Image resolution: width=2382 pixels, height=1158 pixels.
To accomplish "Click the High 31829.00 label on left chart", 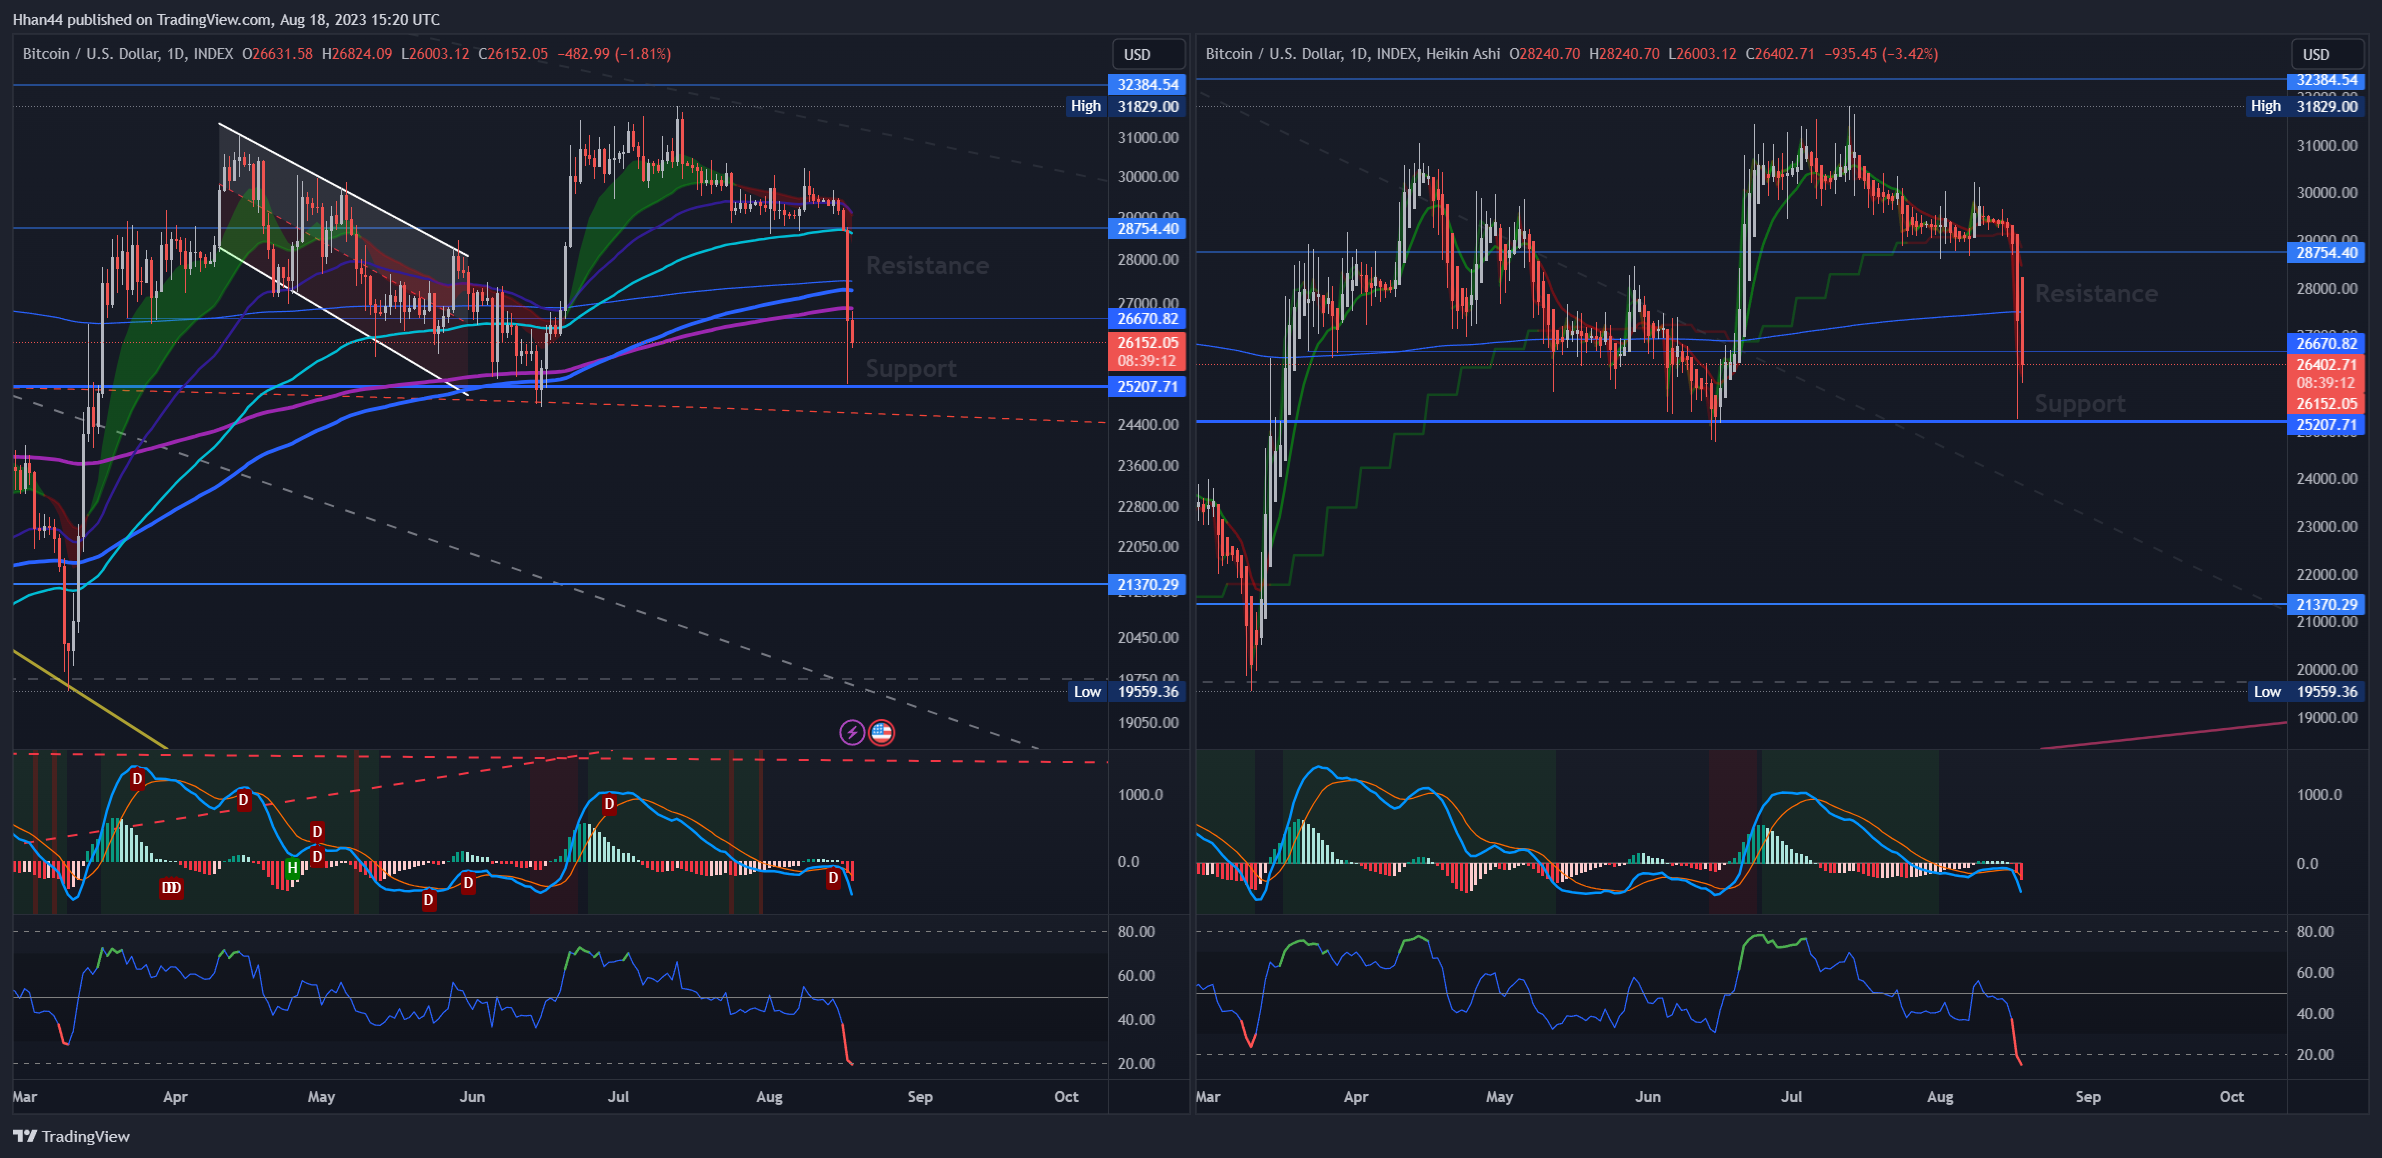I will (x=1126, y=106).
